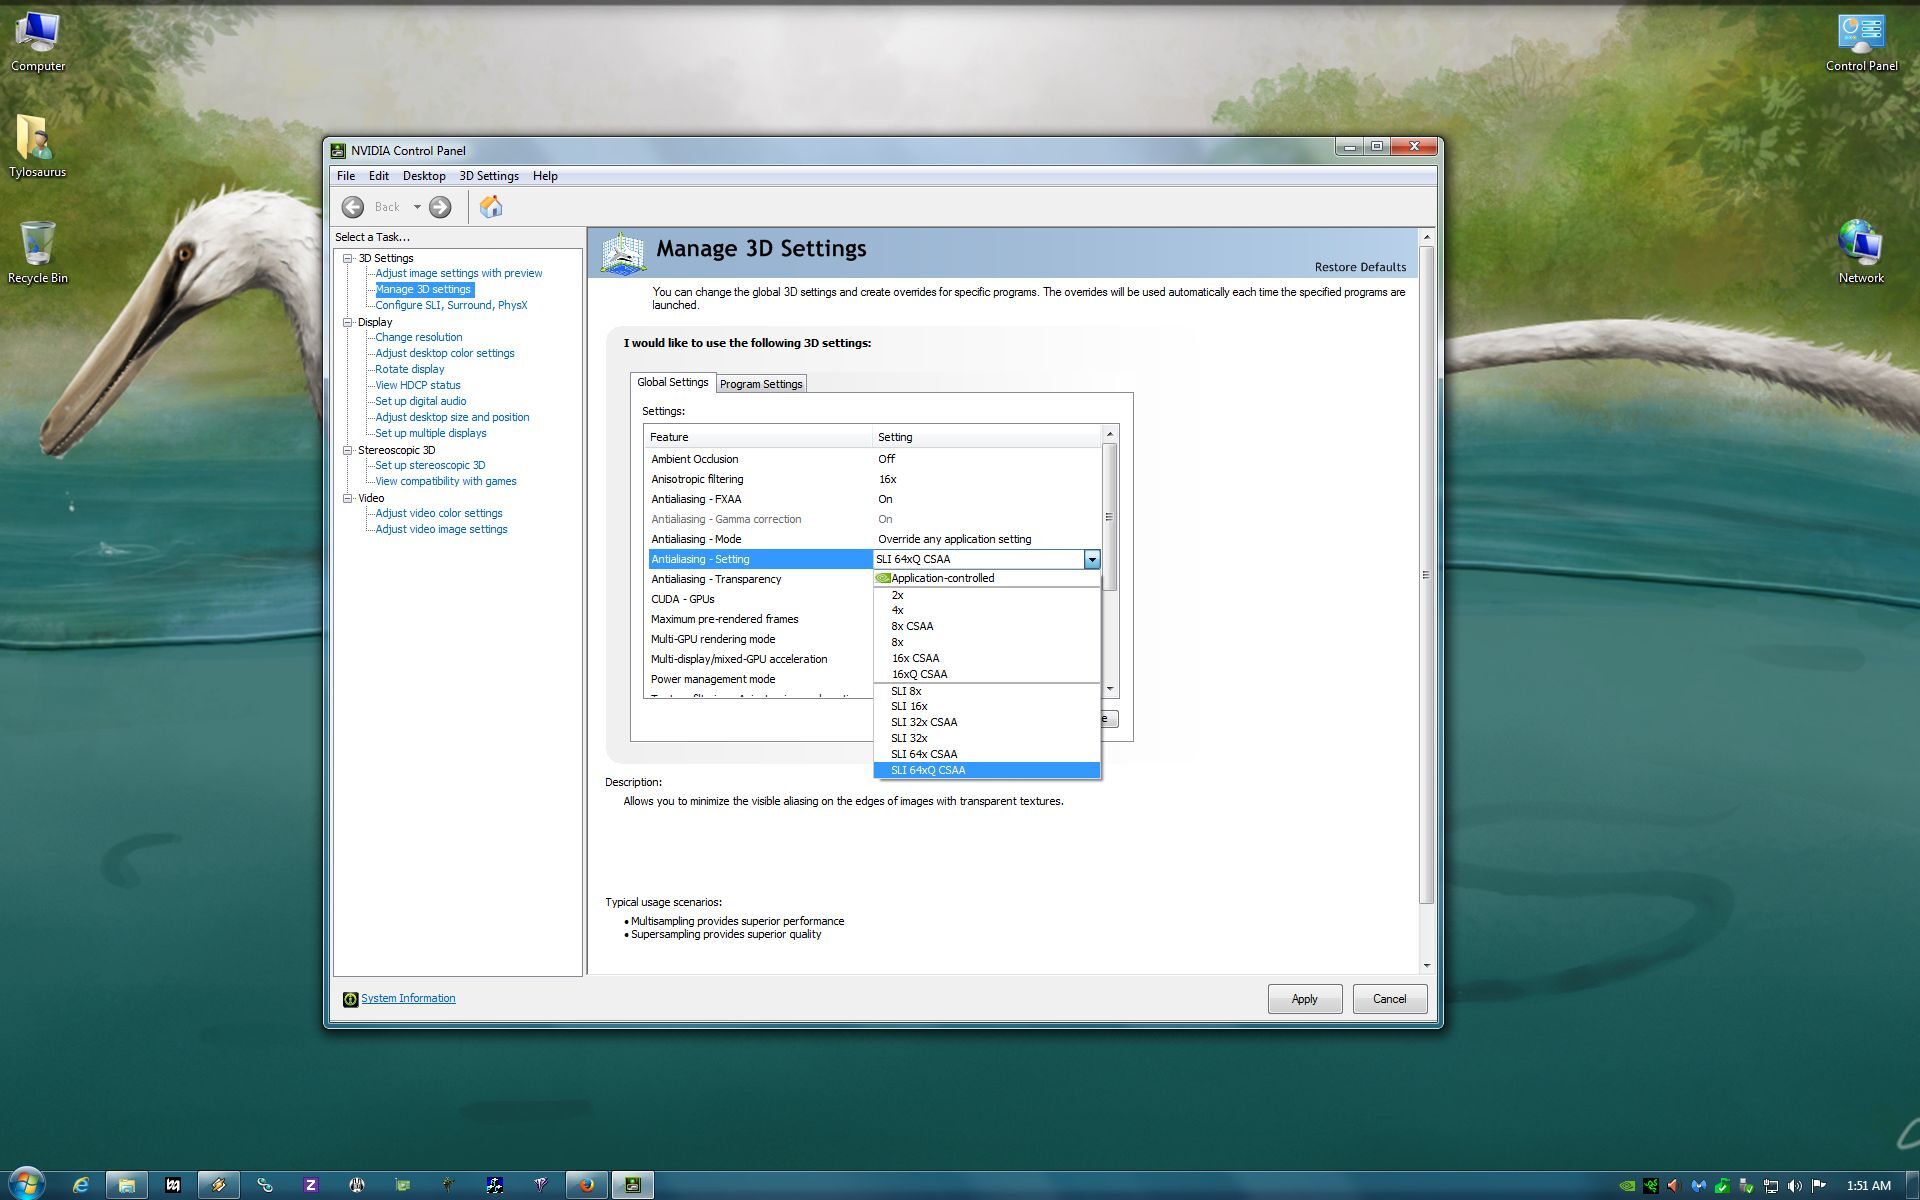This screenshot has width=1920, height=1200.
Task: Open Adjust video color settings task
Action: pyautogui.click(x=438, y=513)
